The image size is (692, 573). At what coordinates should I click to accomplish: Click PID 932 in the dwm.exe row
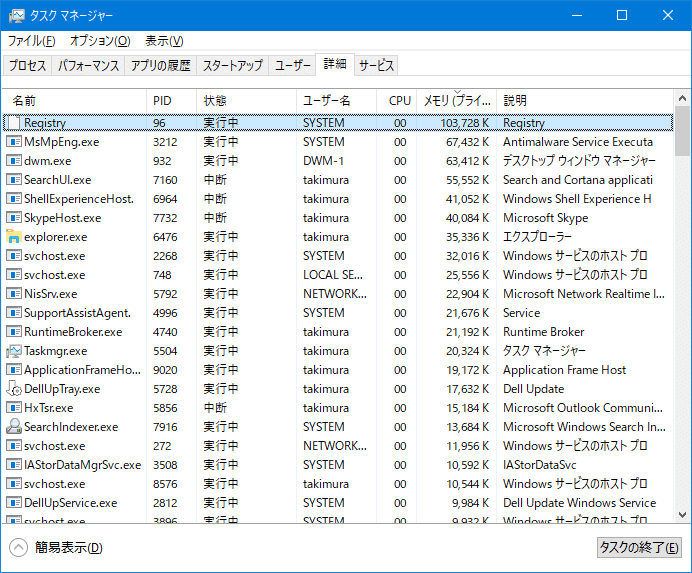pyautogui.click(x=162, y=161)
